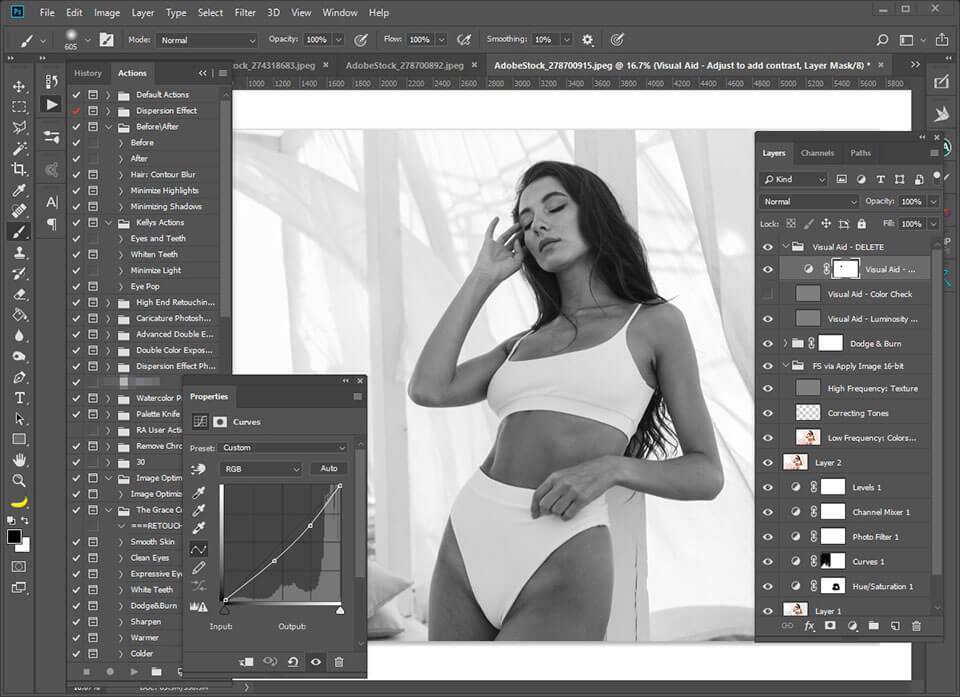The width and height of the screenshot is (960, 697).
Task: Switch to the Channels tab
Action: [x=817, y=153]
